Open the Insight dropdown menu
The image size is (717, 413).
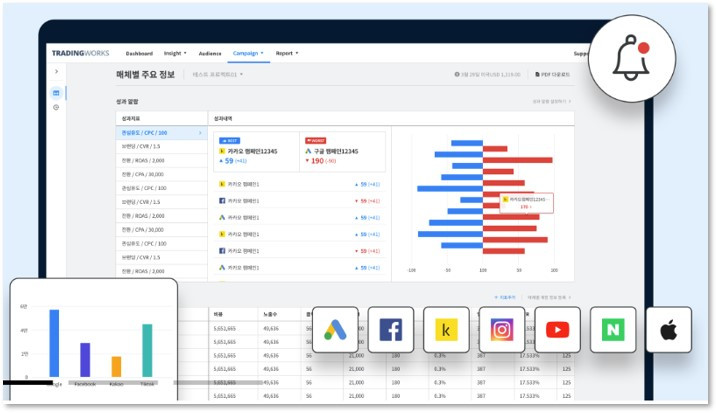175,54
